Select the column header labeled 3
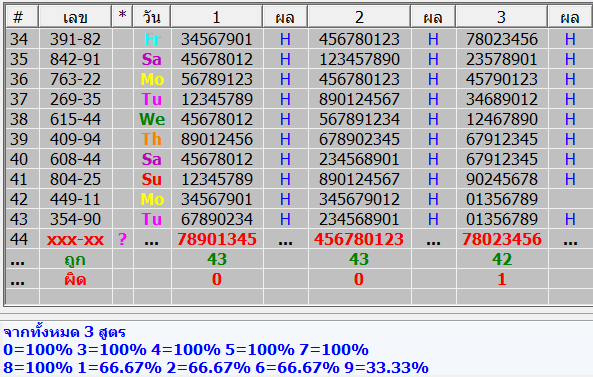The width and height of the screenshot is (593, 377). point(501,17)
